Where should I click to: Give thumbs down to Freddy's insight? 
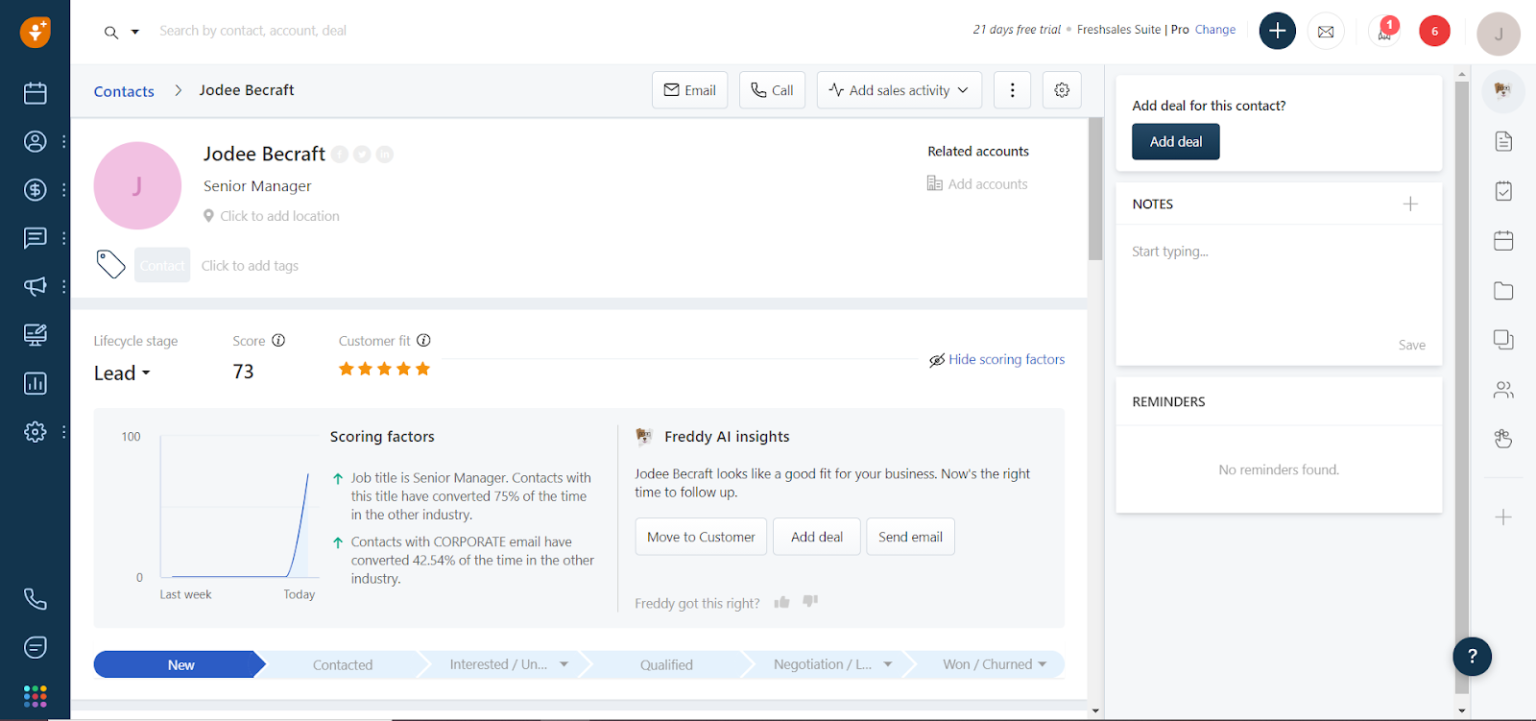point(809,601)
